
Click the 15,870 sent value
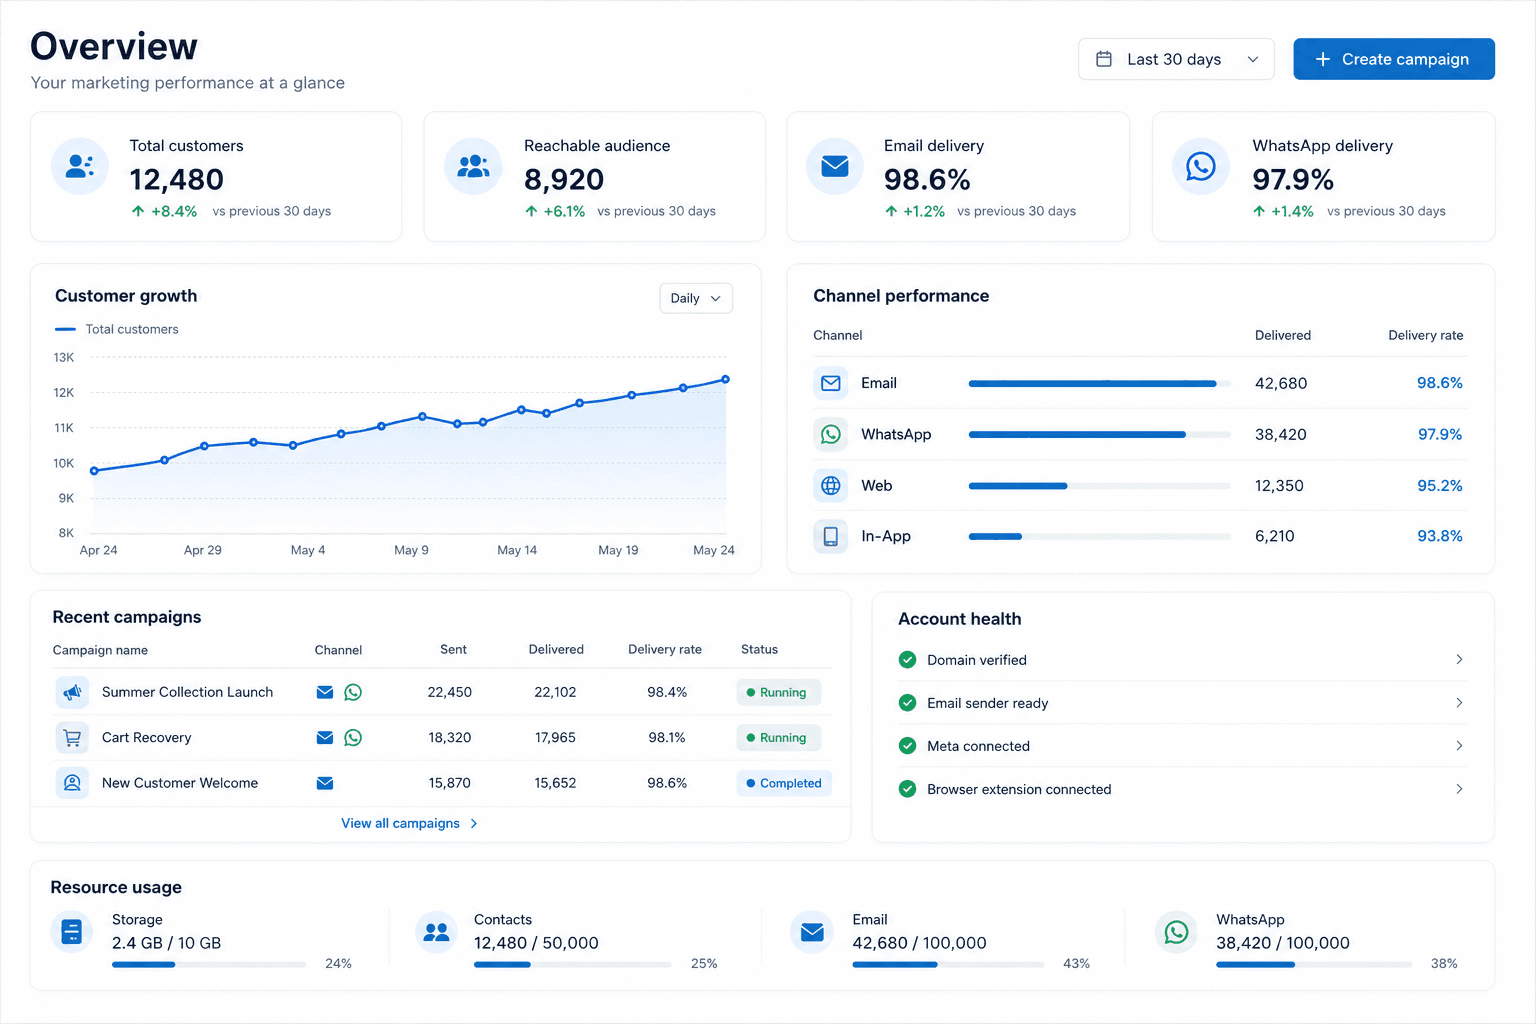(x=450, y=783)
